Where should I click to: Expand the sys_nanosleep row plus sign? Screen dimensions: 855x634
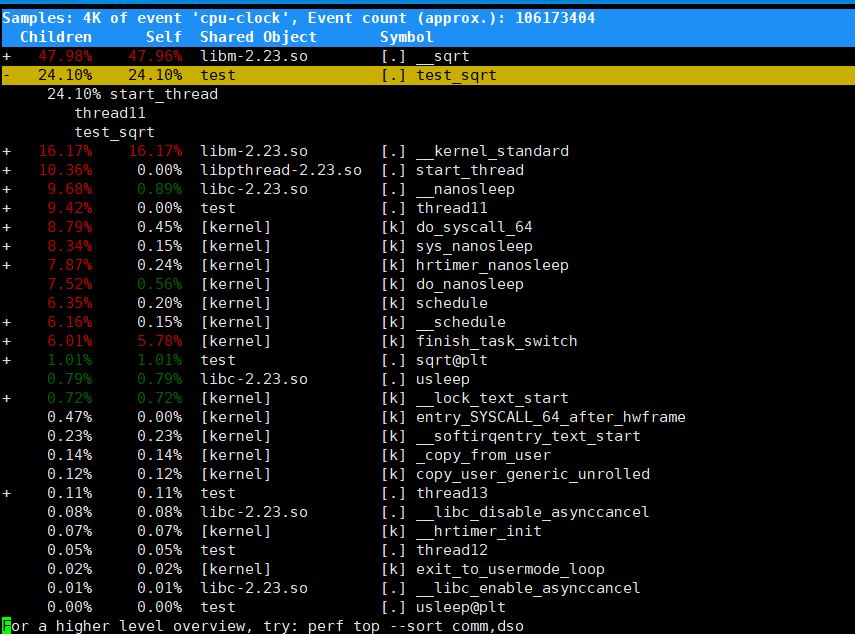tap(7, 246)
